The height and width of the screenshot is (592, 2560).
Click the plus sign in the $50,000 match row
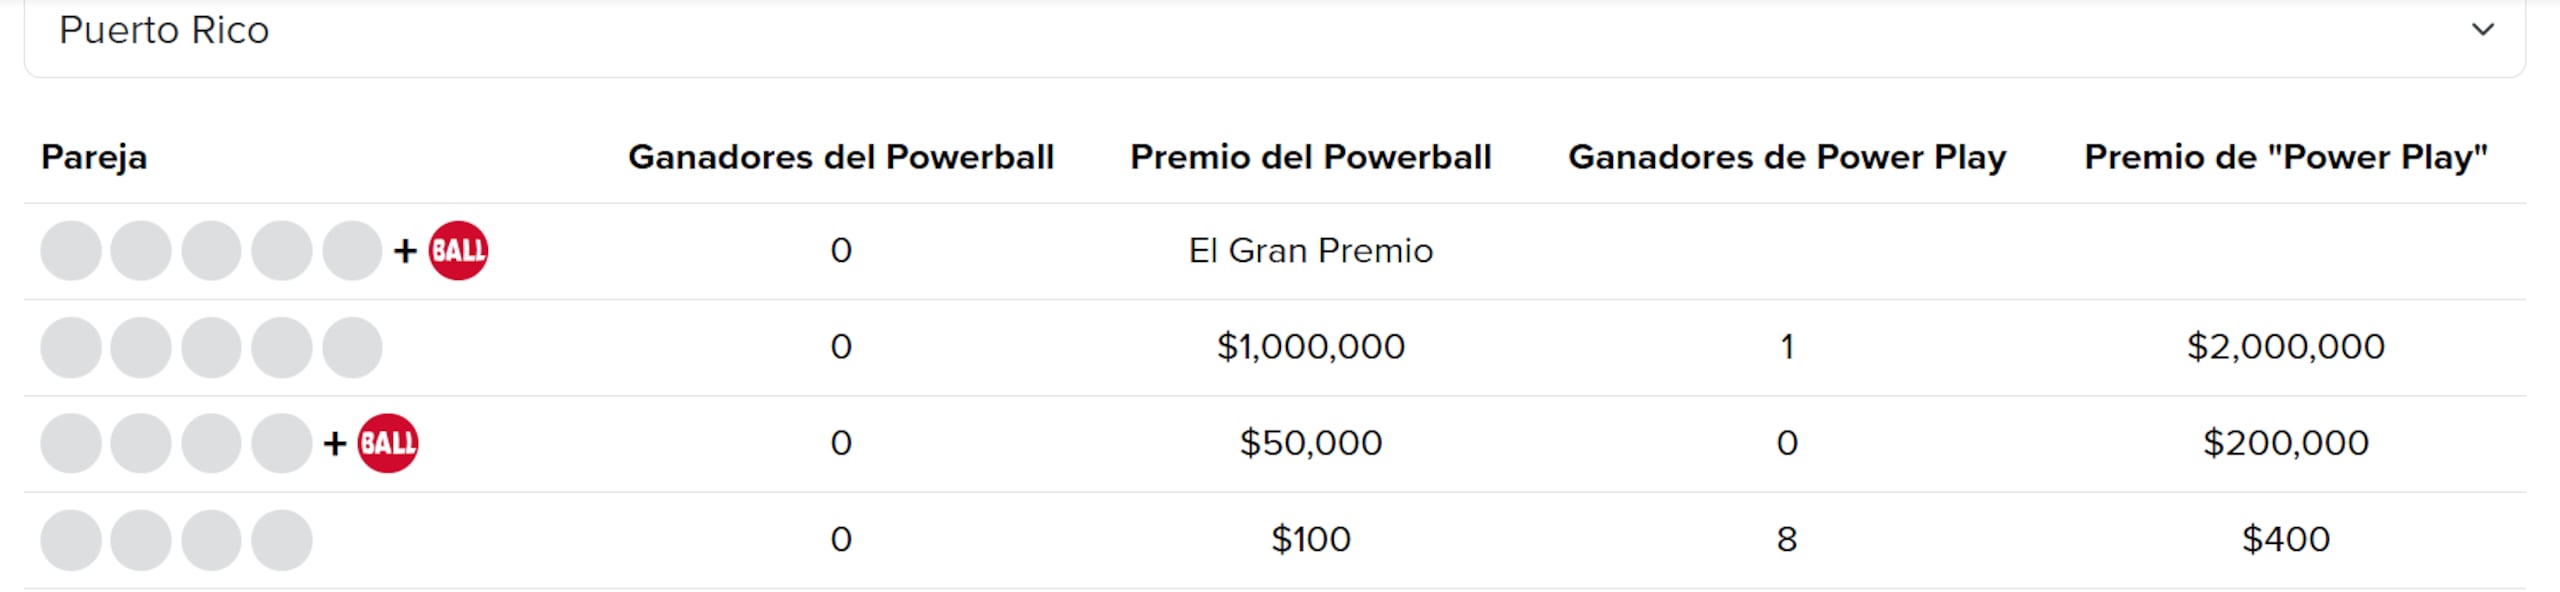[339, 441]
